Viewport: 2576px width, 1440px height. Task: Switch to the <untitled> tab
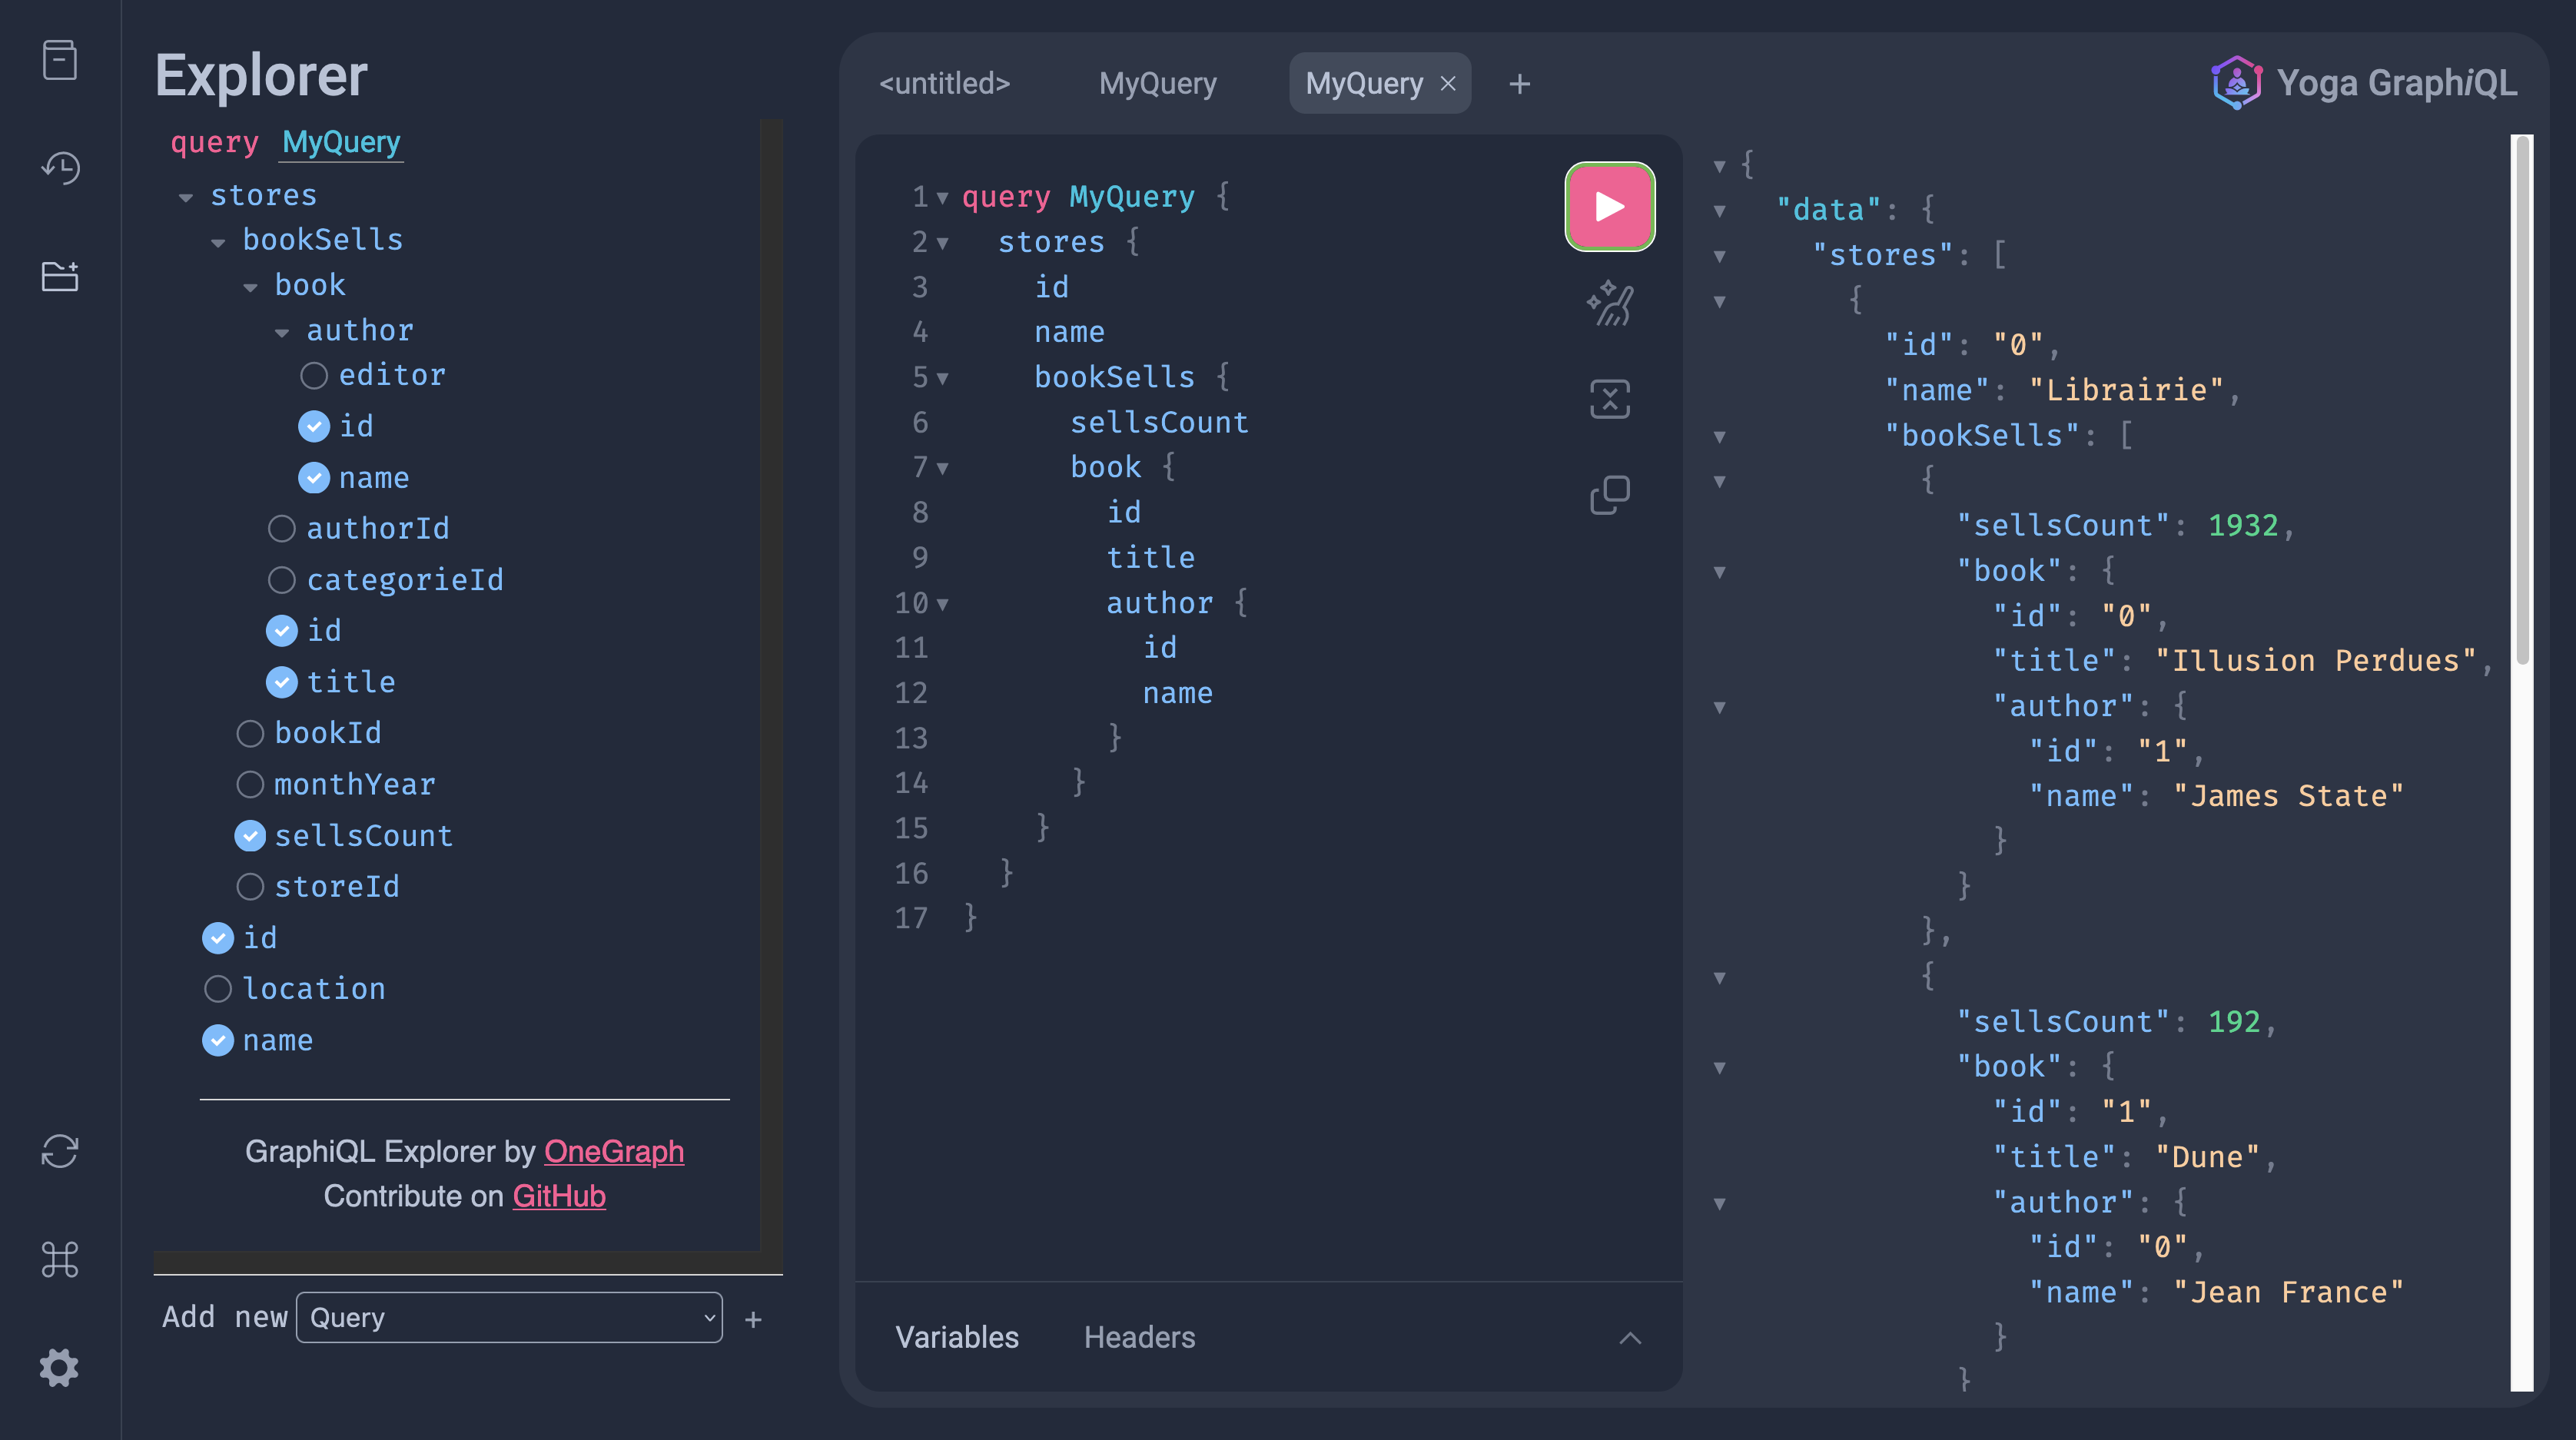[x=944, y=83]
